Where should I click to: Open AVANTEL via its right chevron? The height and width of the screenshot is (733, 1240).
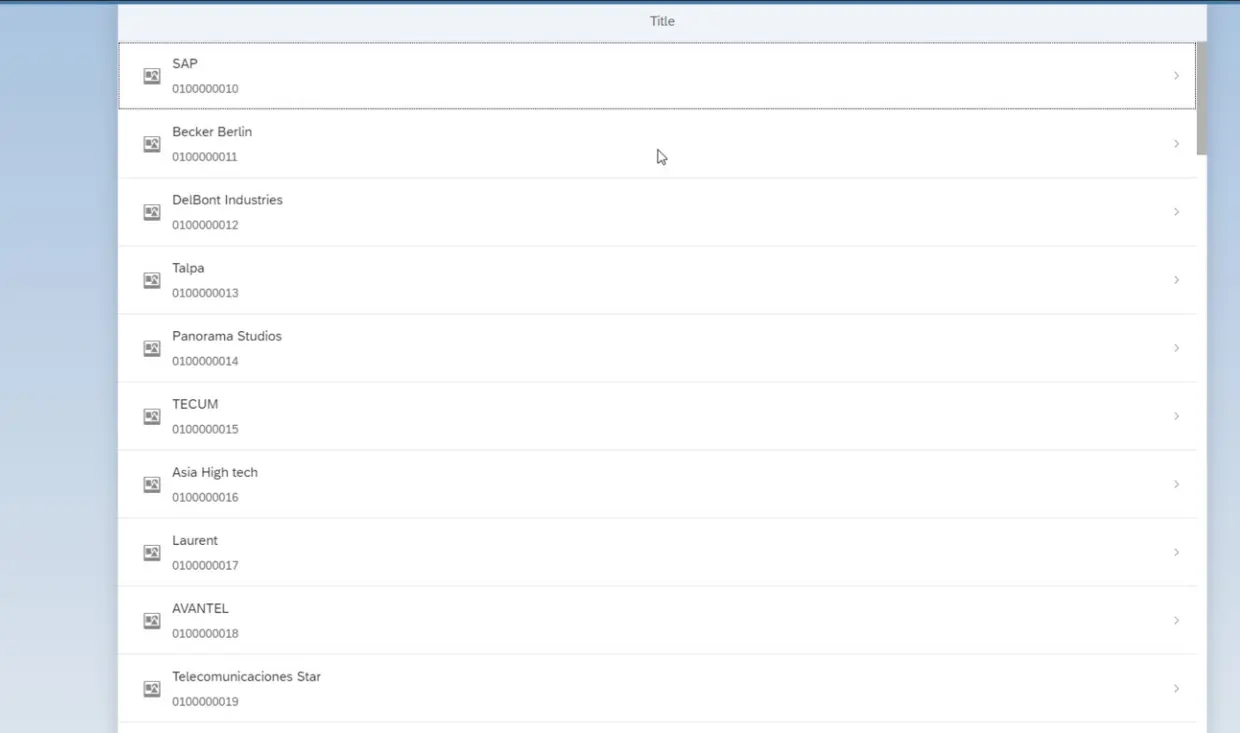pos(1176,620)
